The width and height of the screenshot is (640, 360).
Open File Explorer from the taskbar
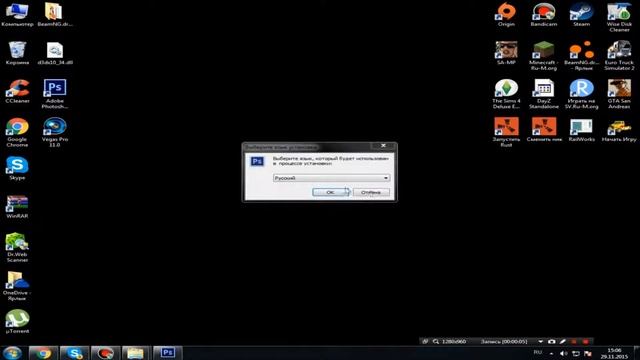point(136,353)
